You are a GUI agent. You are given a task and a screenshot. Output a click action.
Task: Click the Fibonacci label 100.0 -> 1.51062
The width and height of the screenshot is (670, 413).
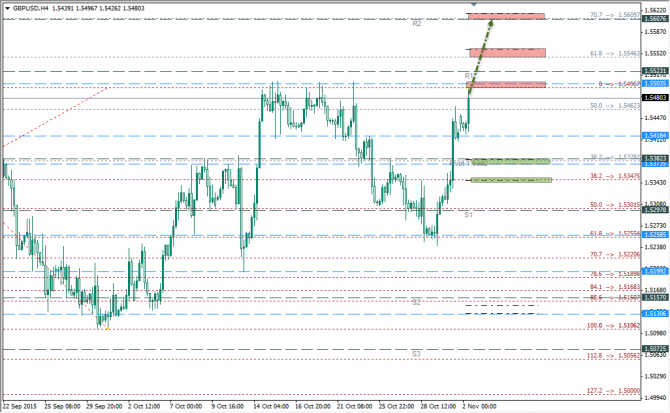[x=613, y=325]
